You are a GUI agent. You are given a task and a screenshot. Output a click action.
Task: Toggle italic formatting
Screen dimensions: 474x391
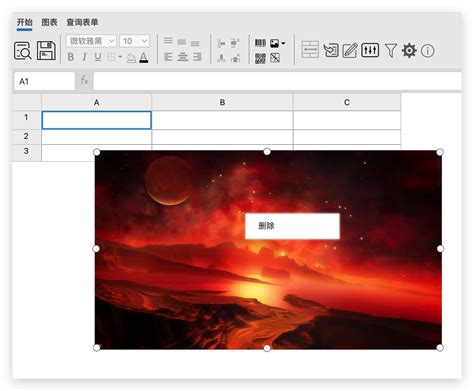(x=84, y=57)
